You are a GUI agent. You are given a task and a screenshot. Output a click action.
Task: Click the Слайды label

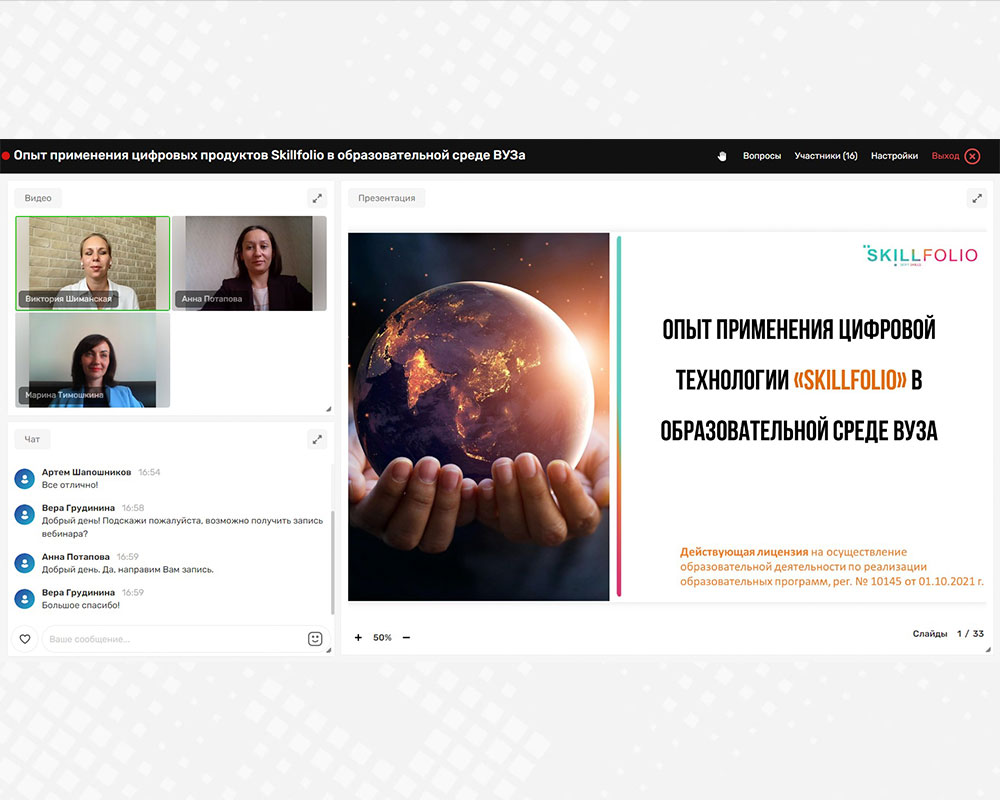(x=930, y=633)
